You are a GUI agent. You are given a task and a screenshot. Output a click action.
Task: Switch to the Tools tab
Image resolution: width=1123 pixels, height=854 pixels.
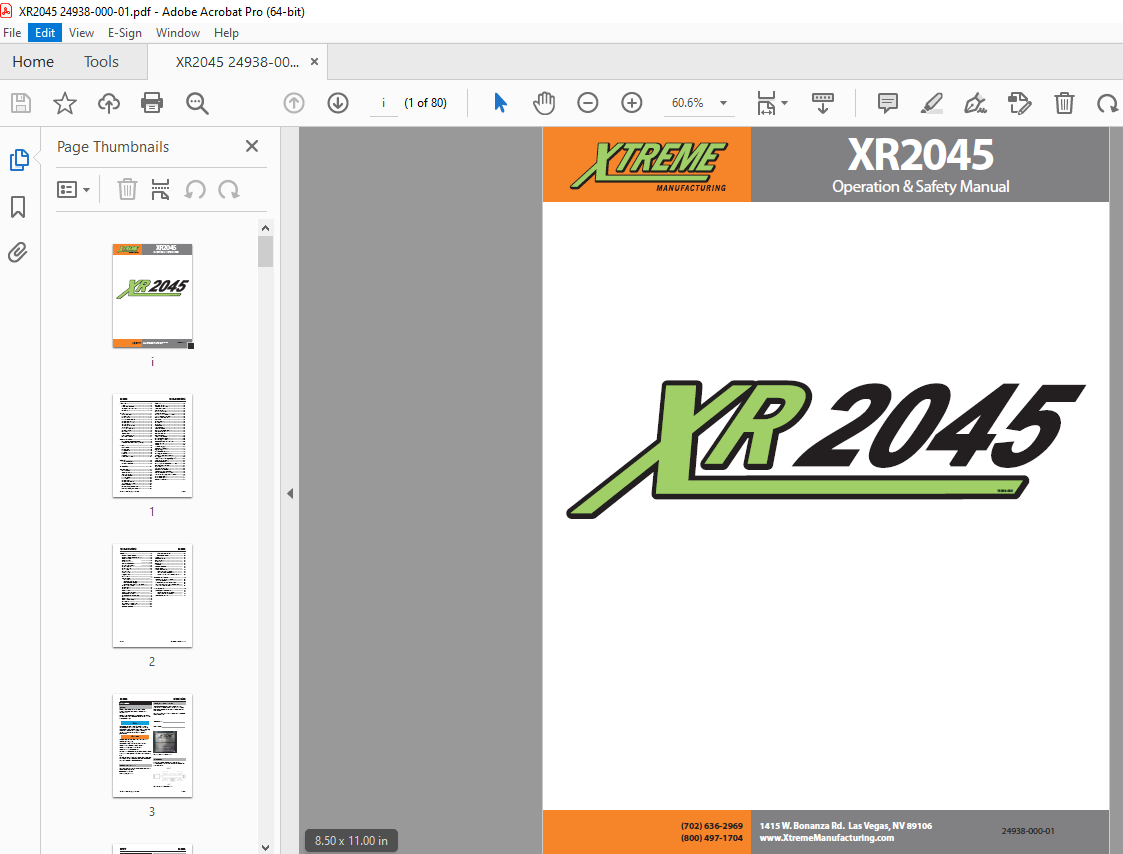101,62
